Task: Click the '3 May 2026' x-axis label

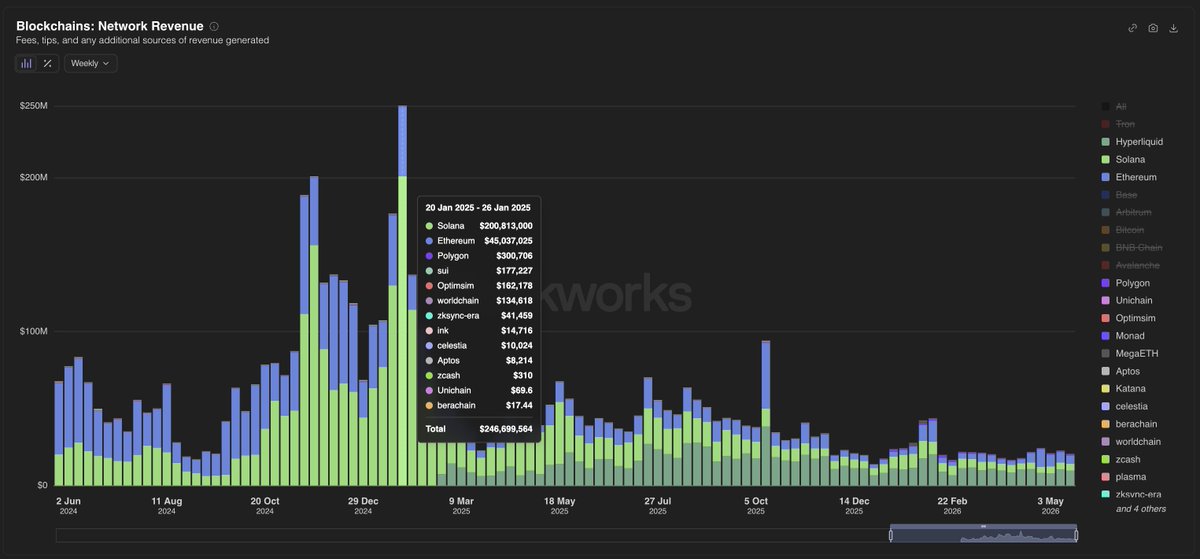Action: point(1051,505)
